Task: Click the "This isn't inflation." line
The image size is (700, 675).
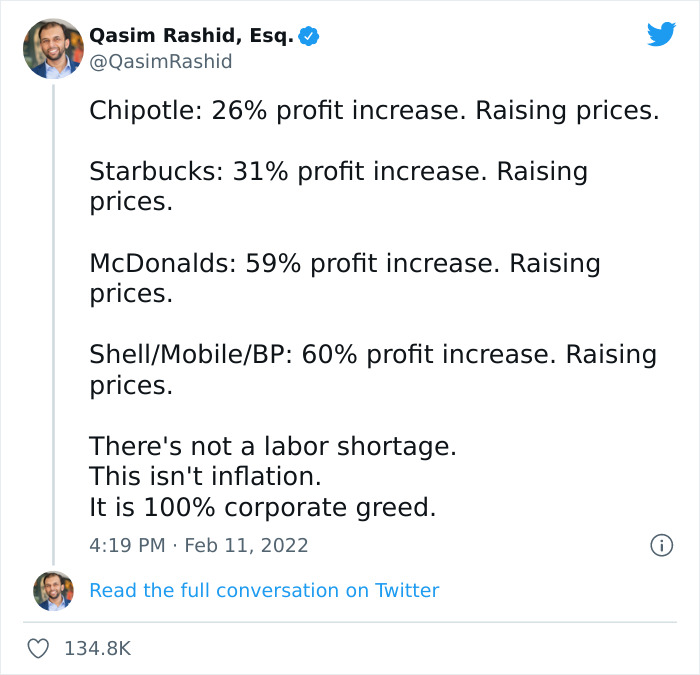Action: pyautogui.click(x=205, y=476)
